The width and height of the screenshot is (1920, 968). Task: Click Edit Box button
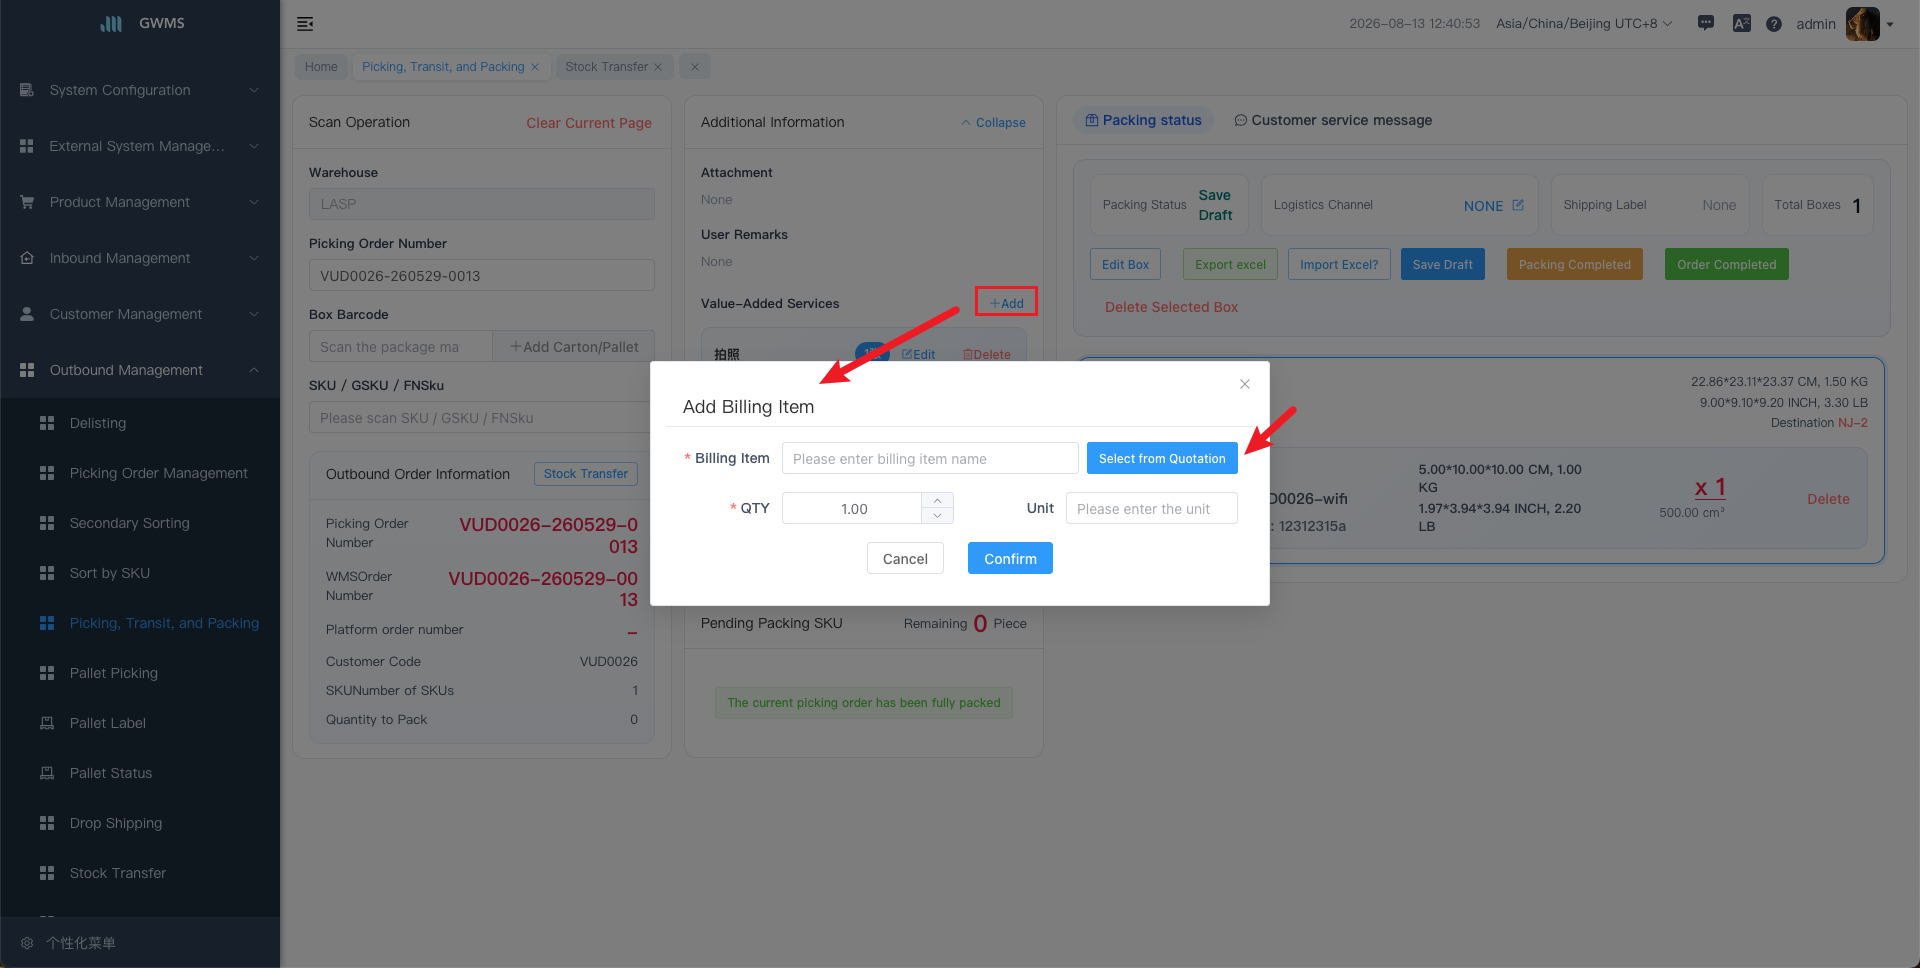[x=1125, y=264]
